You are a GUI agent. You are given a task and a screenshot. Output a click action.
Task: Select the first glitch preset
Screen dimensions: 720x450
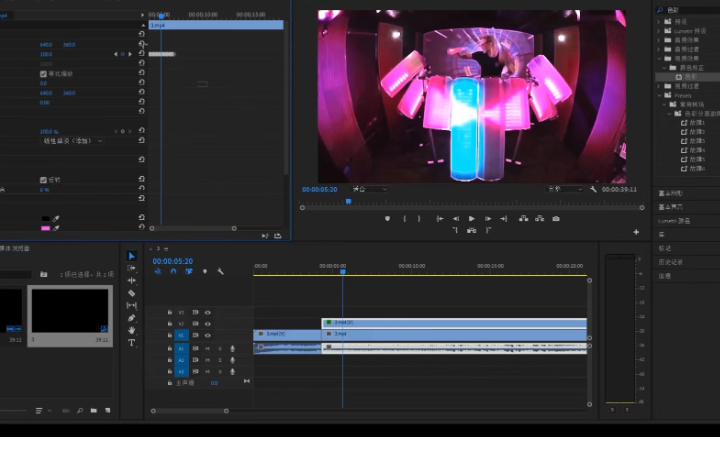[692, 123]
